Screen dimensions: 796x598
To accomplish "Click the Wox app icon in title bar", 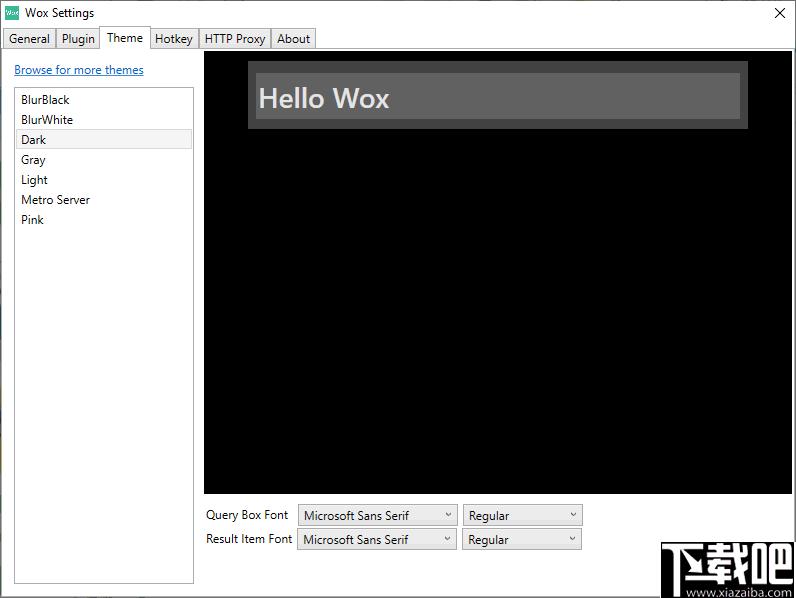I will pos(12,13).
